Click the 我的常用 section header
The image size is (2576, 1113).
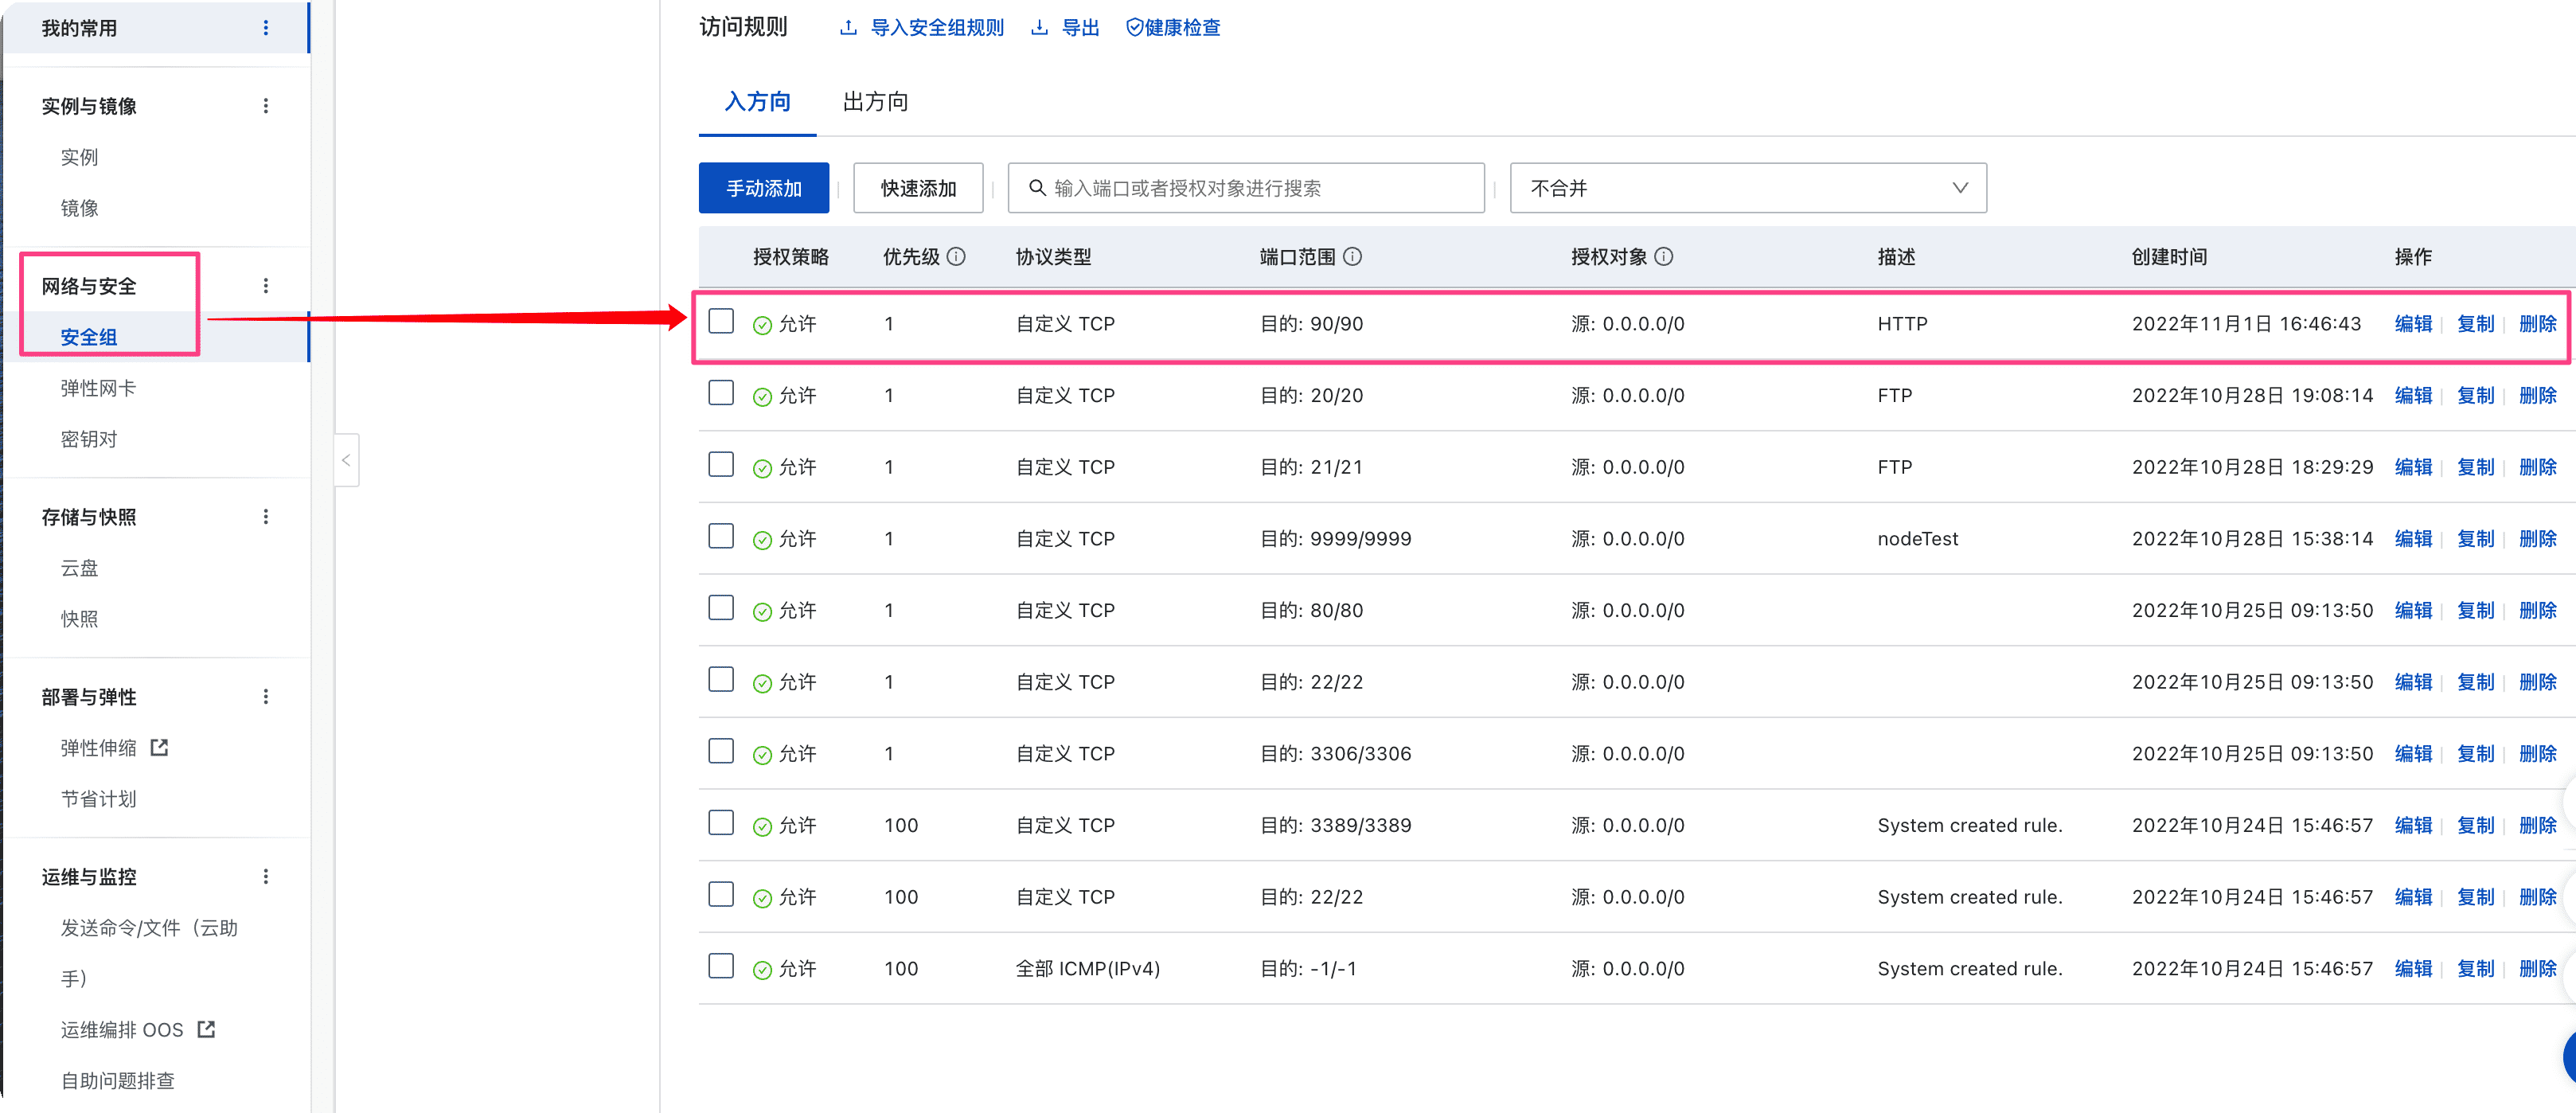tap(79, 28)
